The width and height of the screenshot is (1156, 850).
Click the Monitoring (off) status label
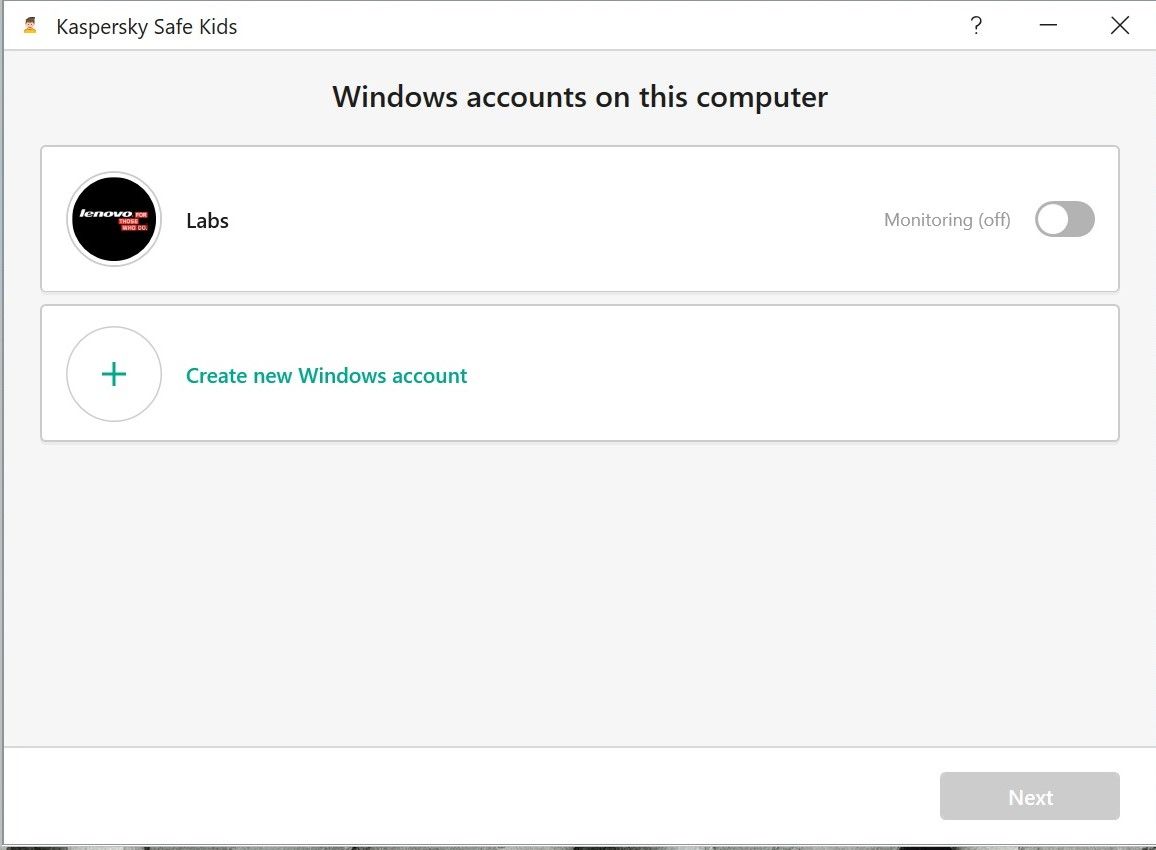pyautogui.click(x=946, y=219)
